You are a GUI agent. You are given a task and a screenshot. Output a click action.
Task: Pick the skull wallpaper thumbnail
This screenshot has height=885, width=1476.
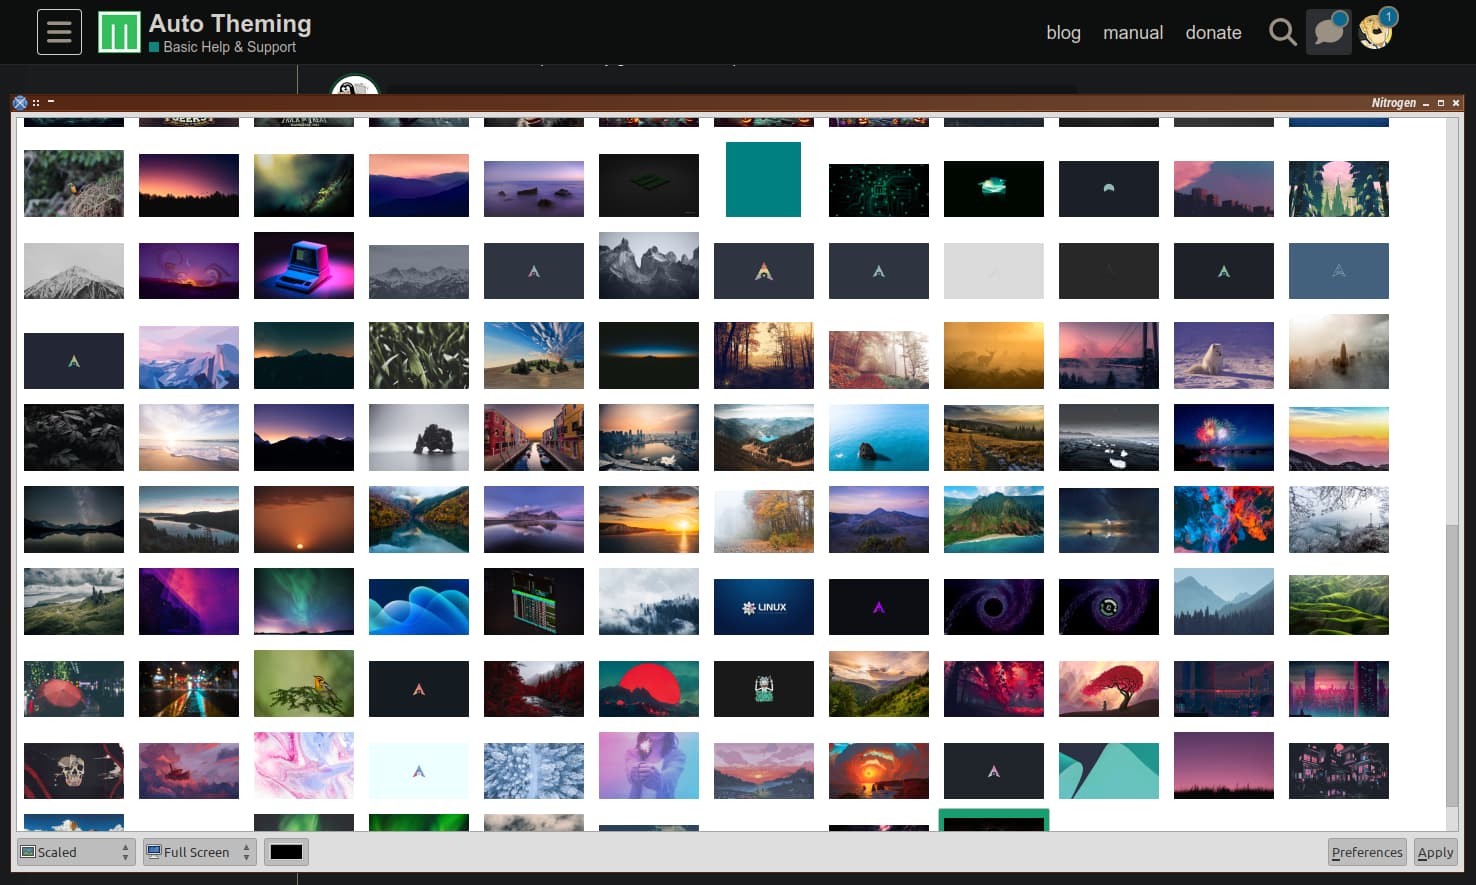[x=74, y=770]
